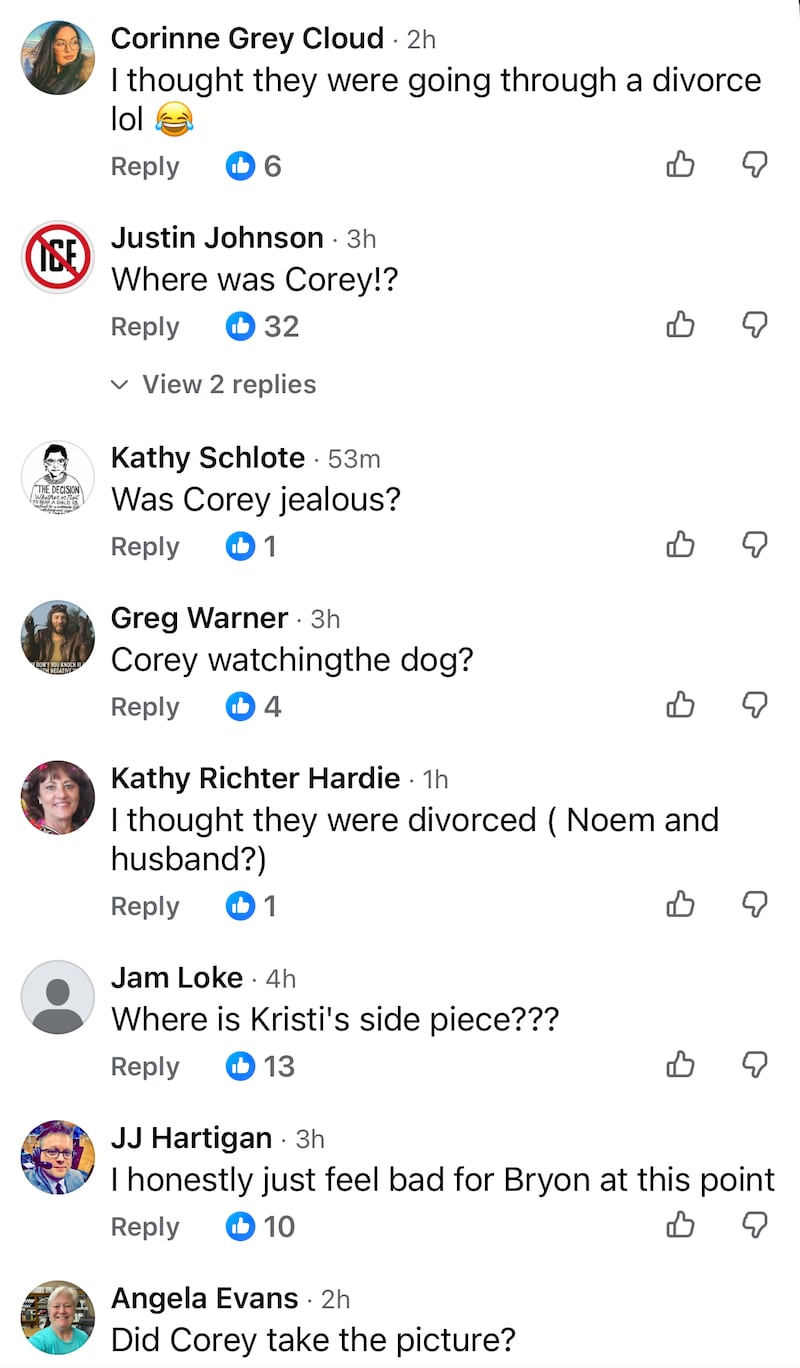Like JJ Hartigan's comment
The image size is (800, 1368).
(680, 1225)
